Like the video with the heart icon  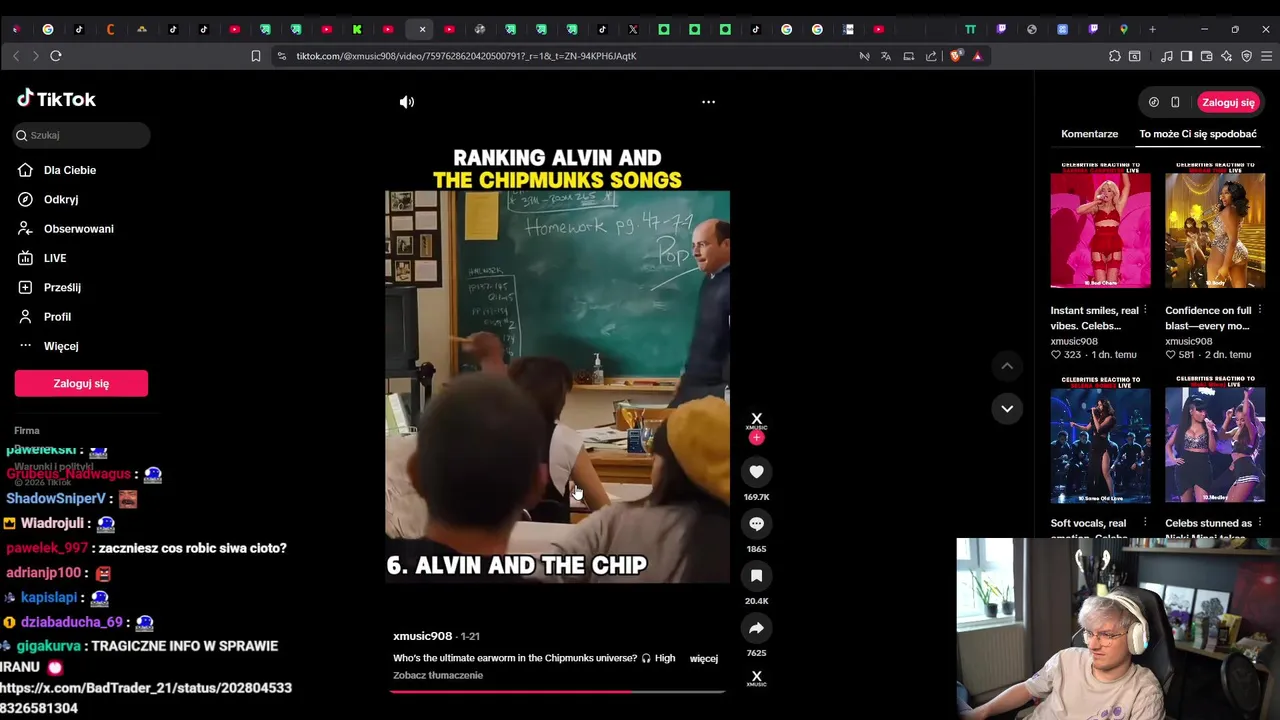(x=756, y=472)
